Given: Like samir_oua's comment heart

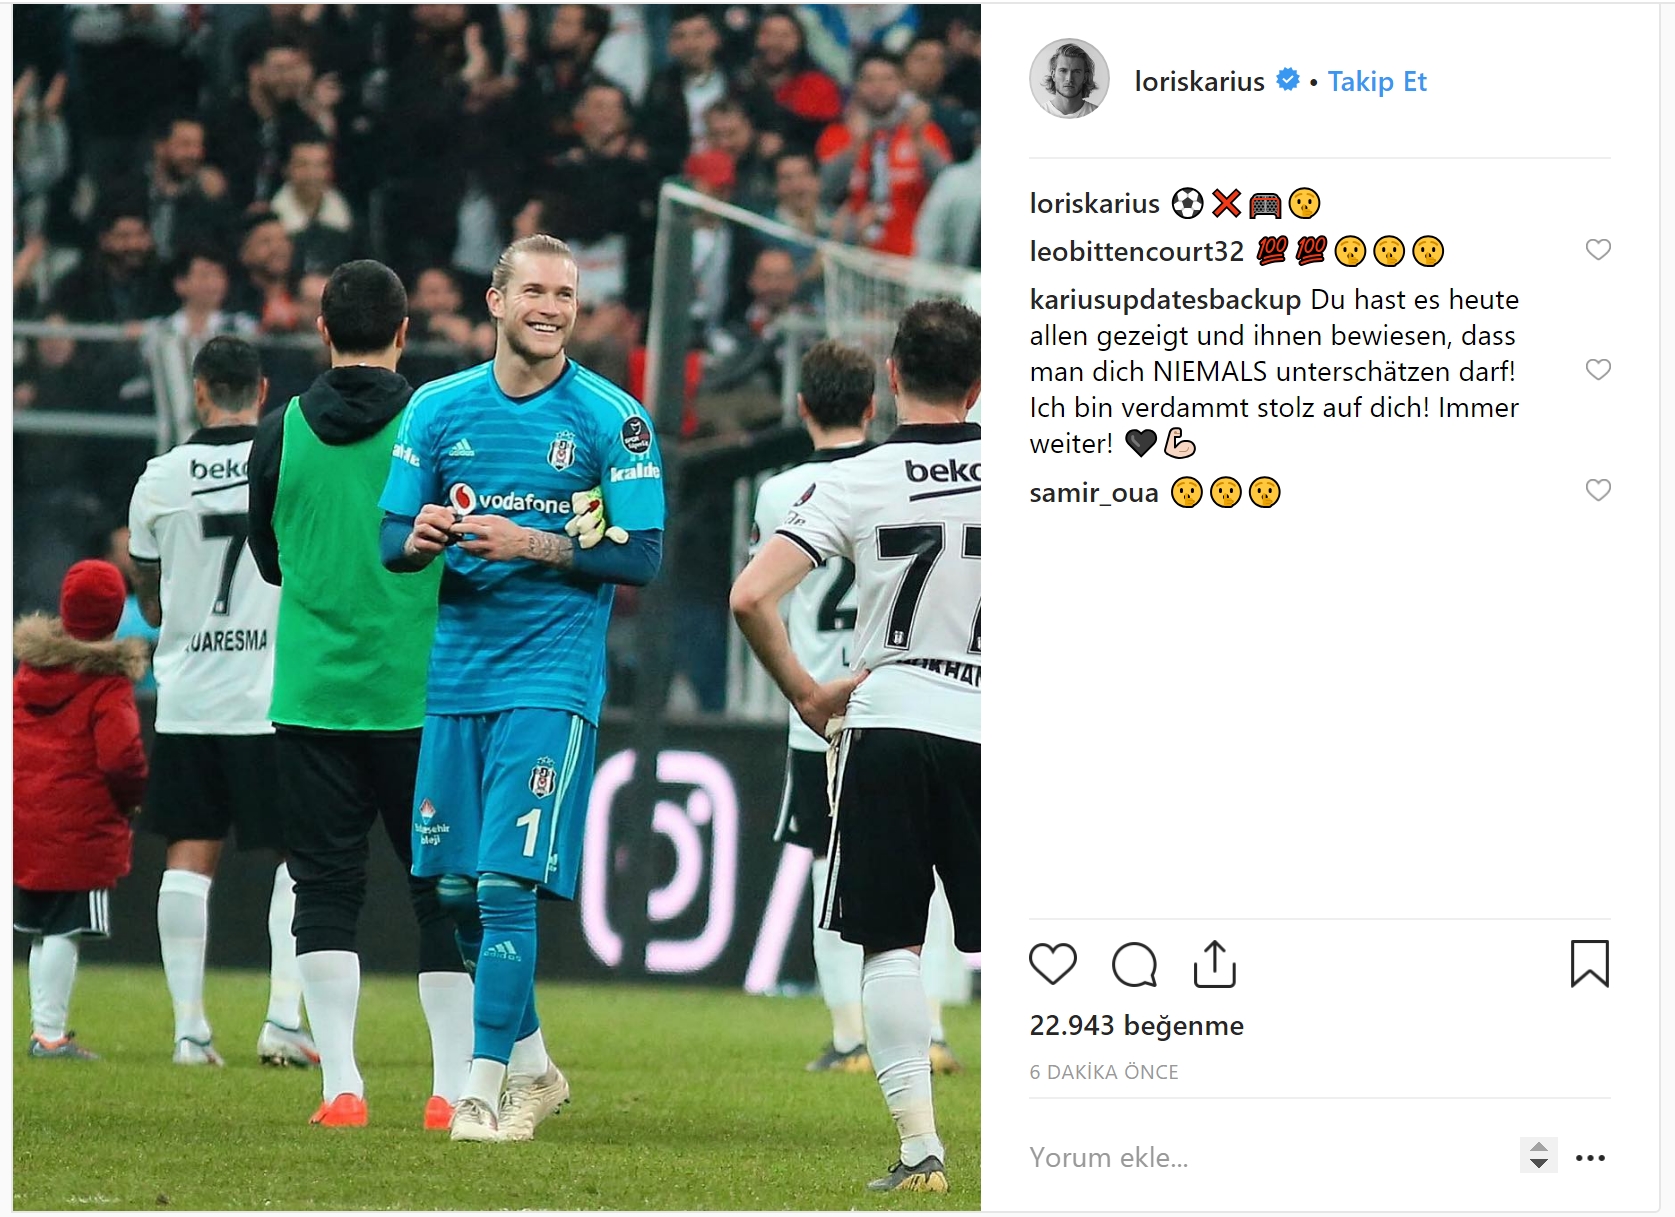Looking at the screenshot, I should 1598,490.
